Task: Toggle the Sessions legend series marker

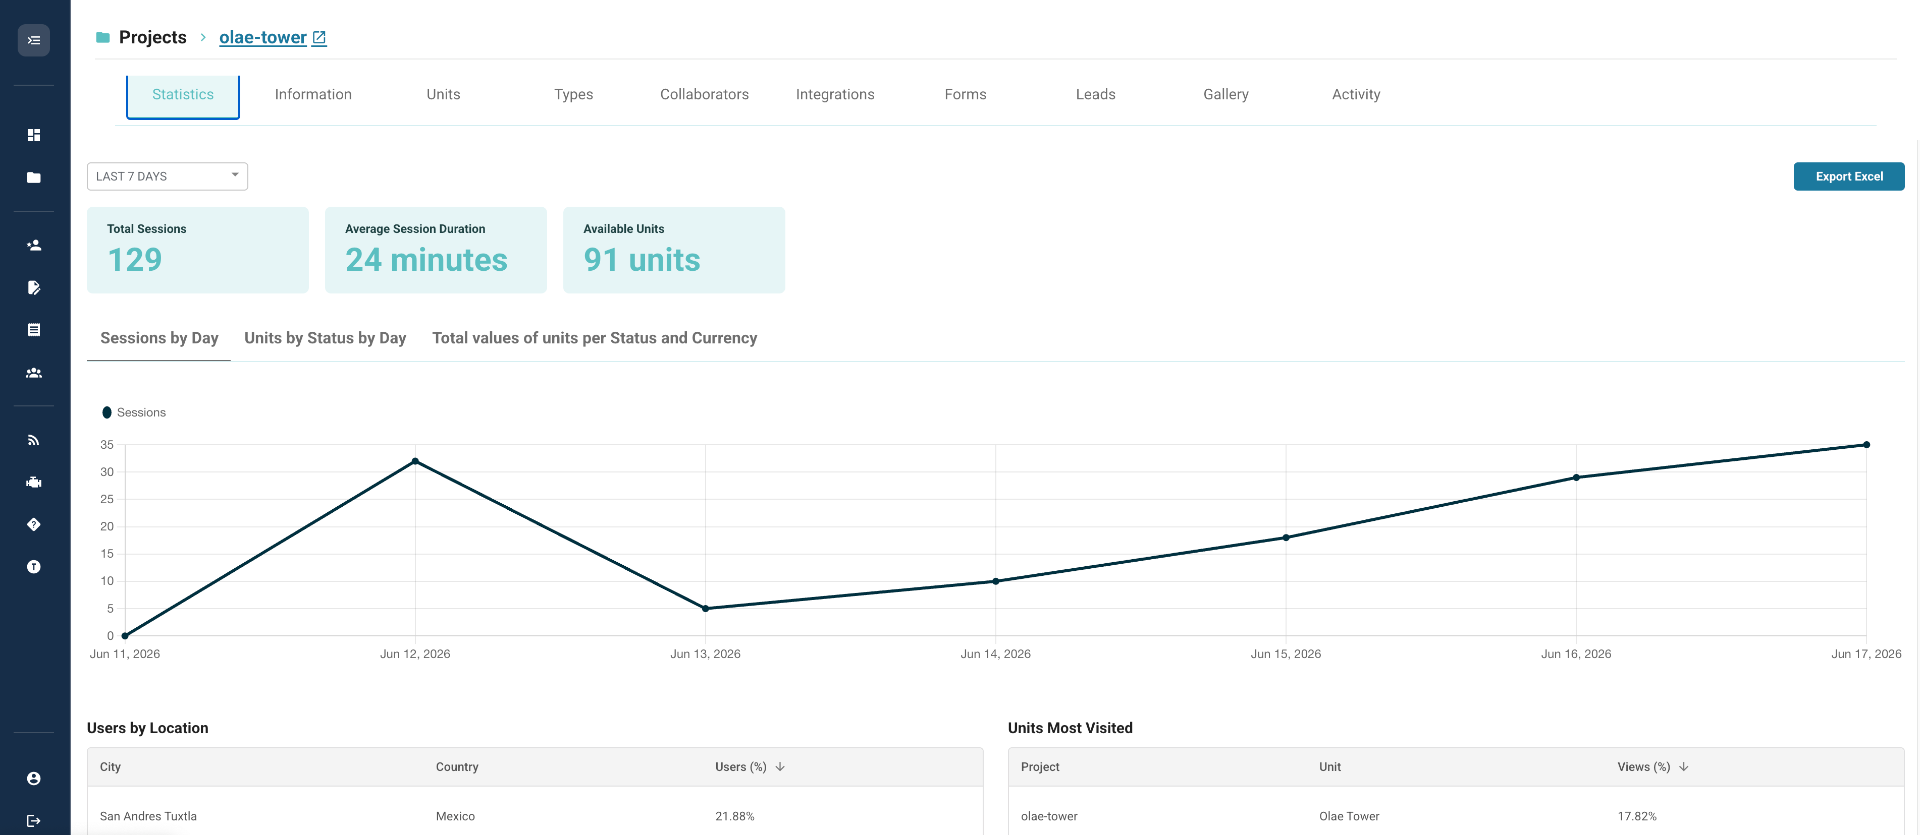Action: tap(107, 412)
